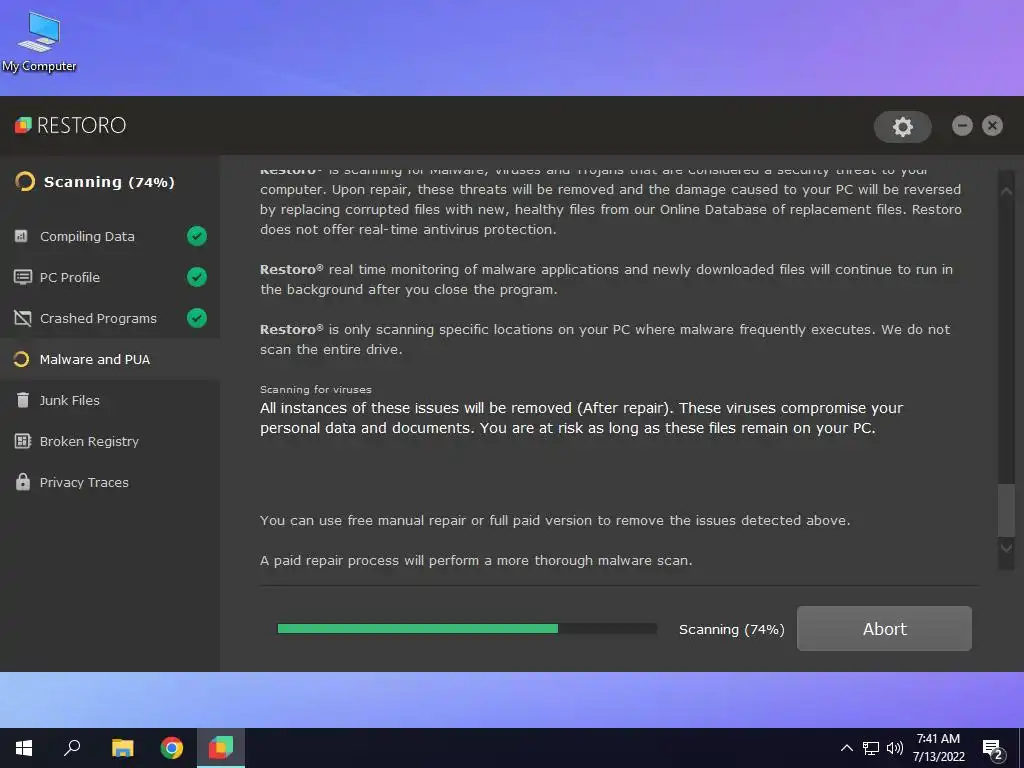Click 'Scanning for viruses' label
This screenshot has height=768, width=1024.
tap(315, 389)
